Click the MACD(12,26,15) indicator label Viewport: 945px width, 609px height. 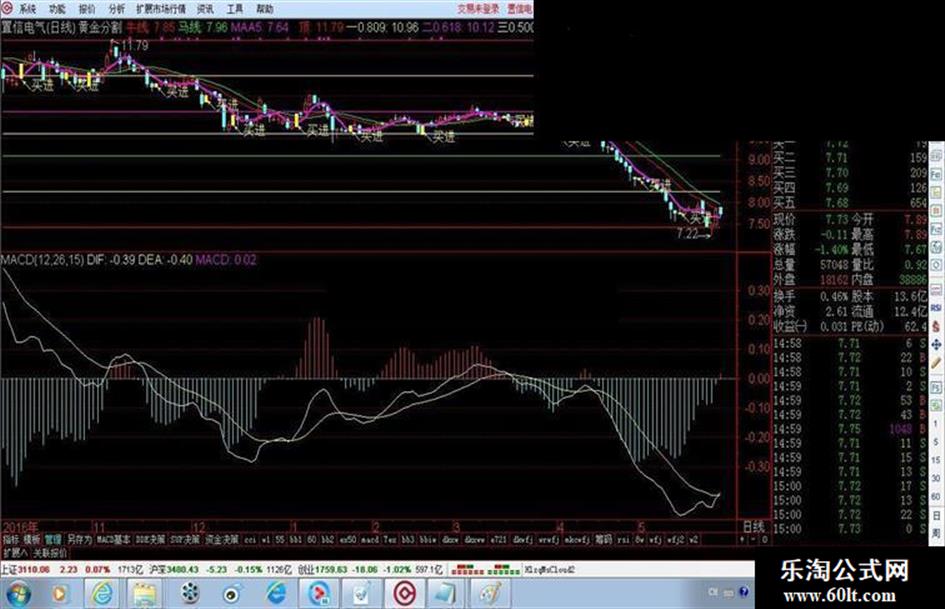point(42,260)
